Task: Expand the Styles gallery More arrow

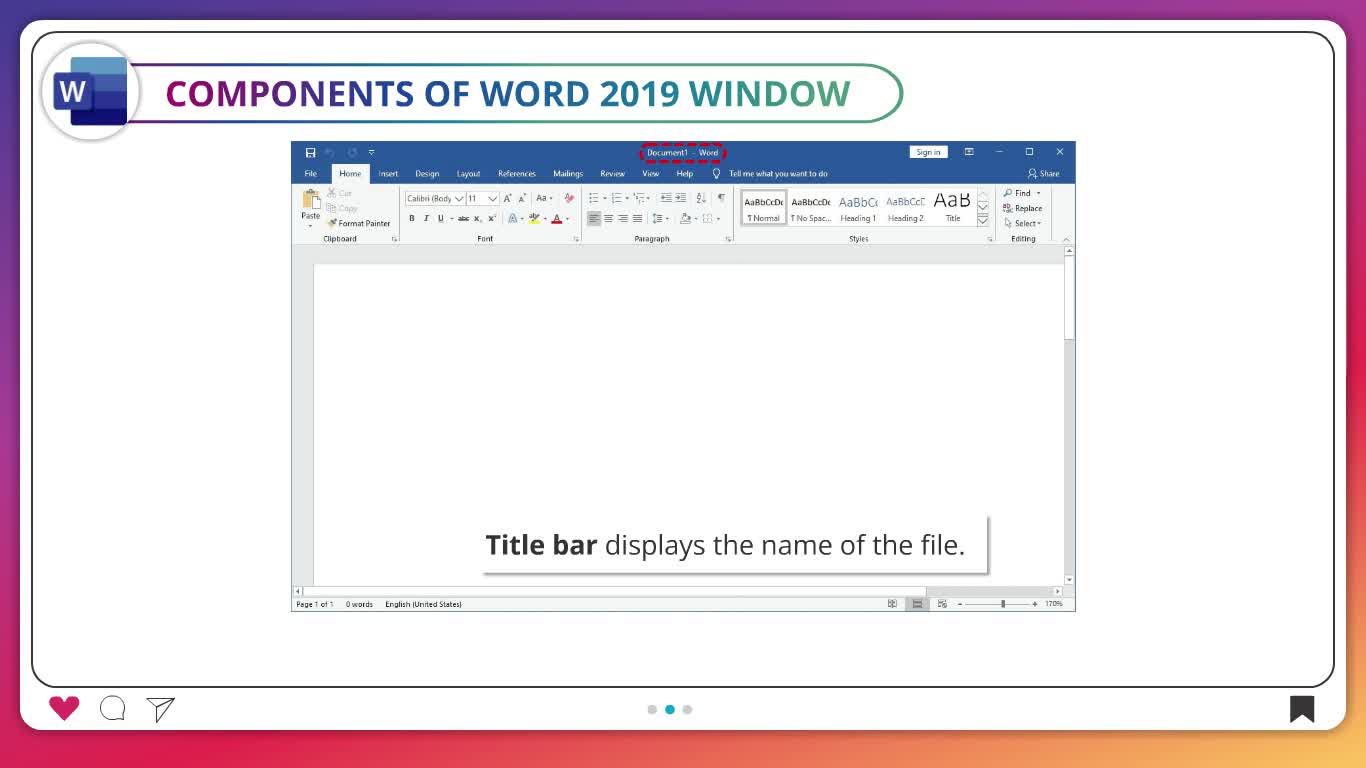Action: 982,220
